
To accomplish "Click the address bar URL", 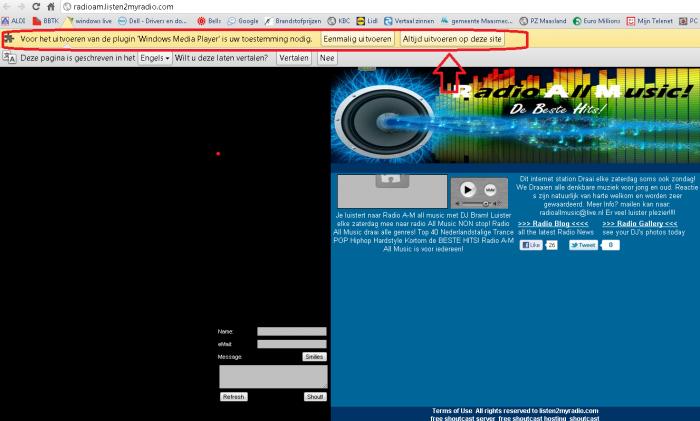I will click(x=123, y=7).
